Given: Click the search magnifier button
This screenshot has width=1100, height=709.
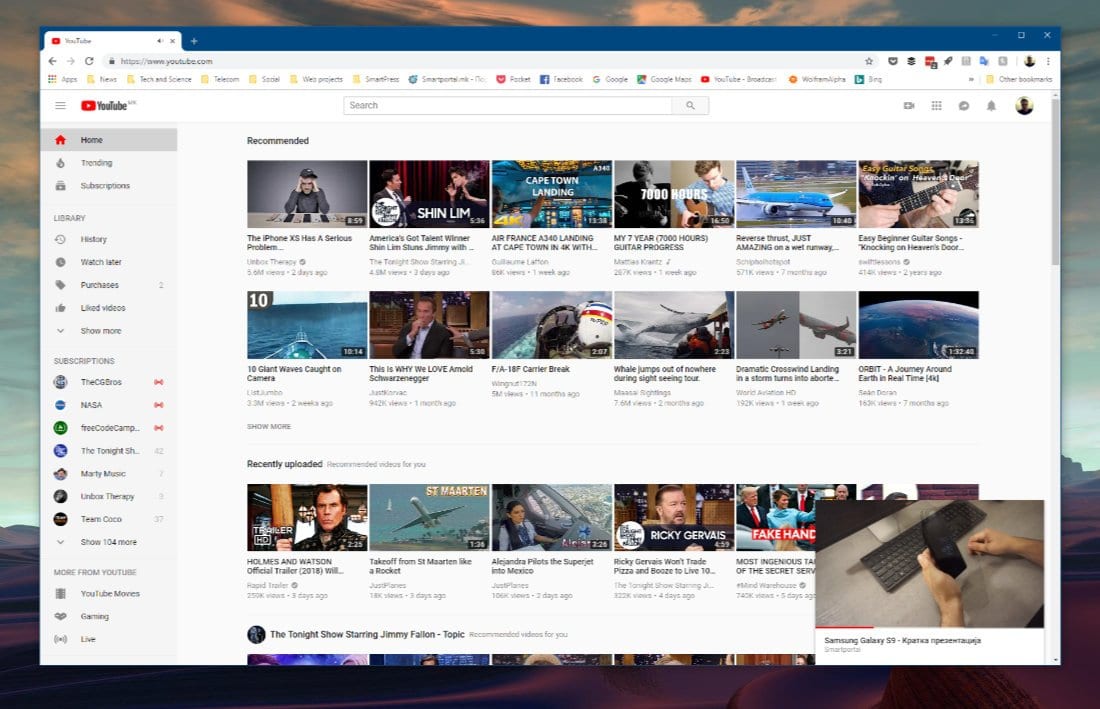Looking at the screenshot, I should point(690,106).
